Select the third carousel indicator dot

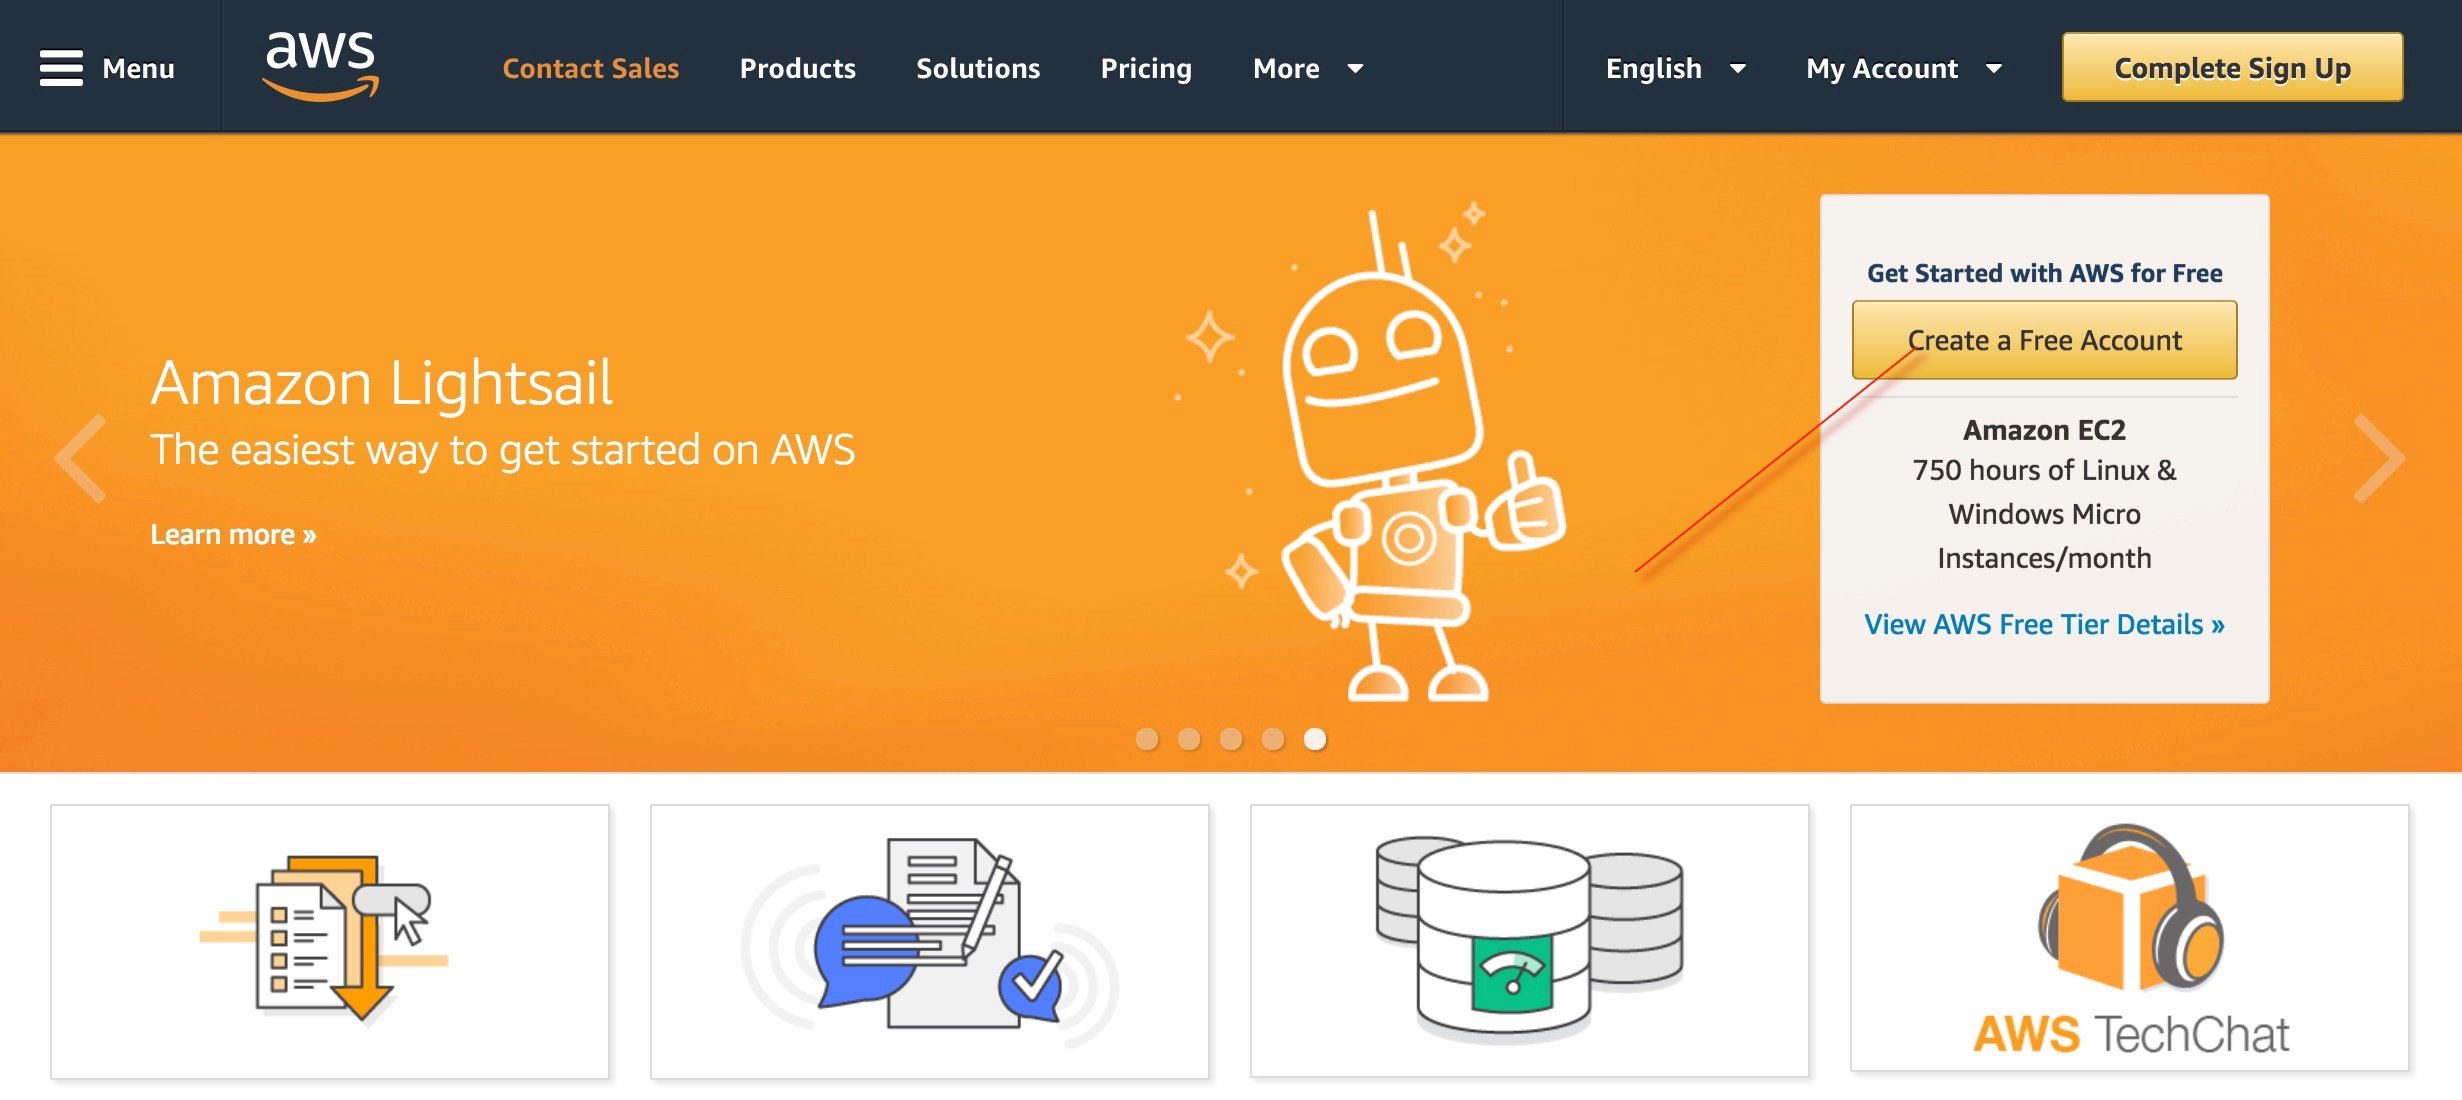click(1231, 739)
